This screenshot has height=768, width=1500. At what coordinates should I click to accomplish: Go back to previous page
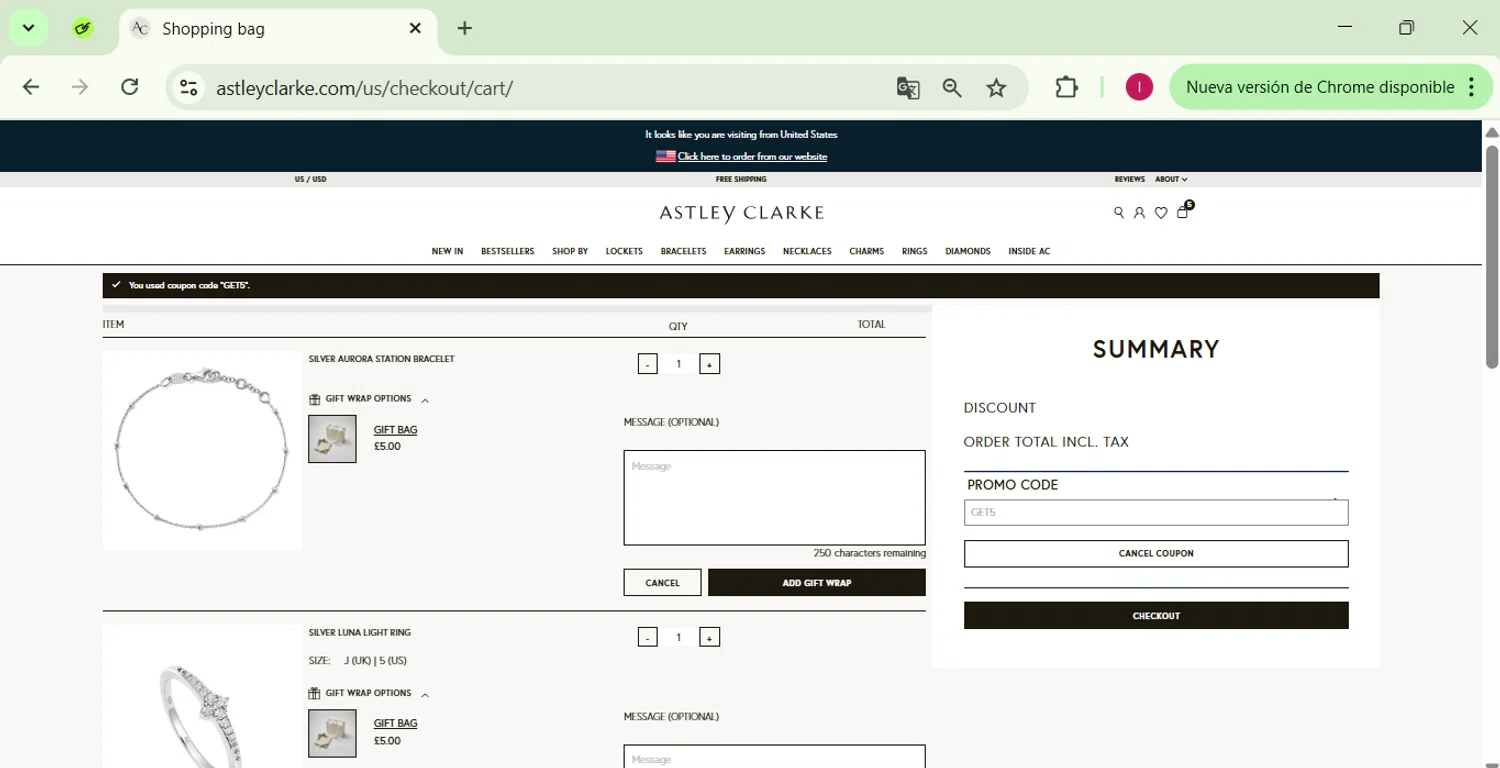pos(31,88)
